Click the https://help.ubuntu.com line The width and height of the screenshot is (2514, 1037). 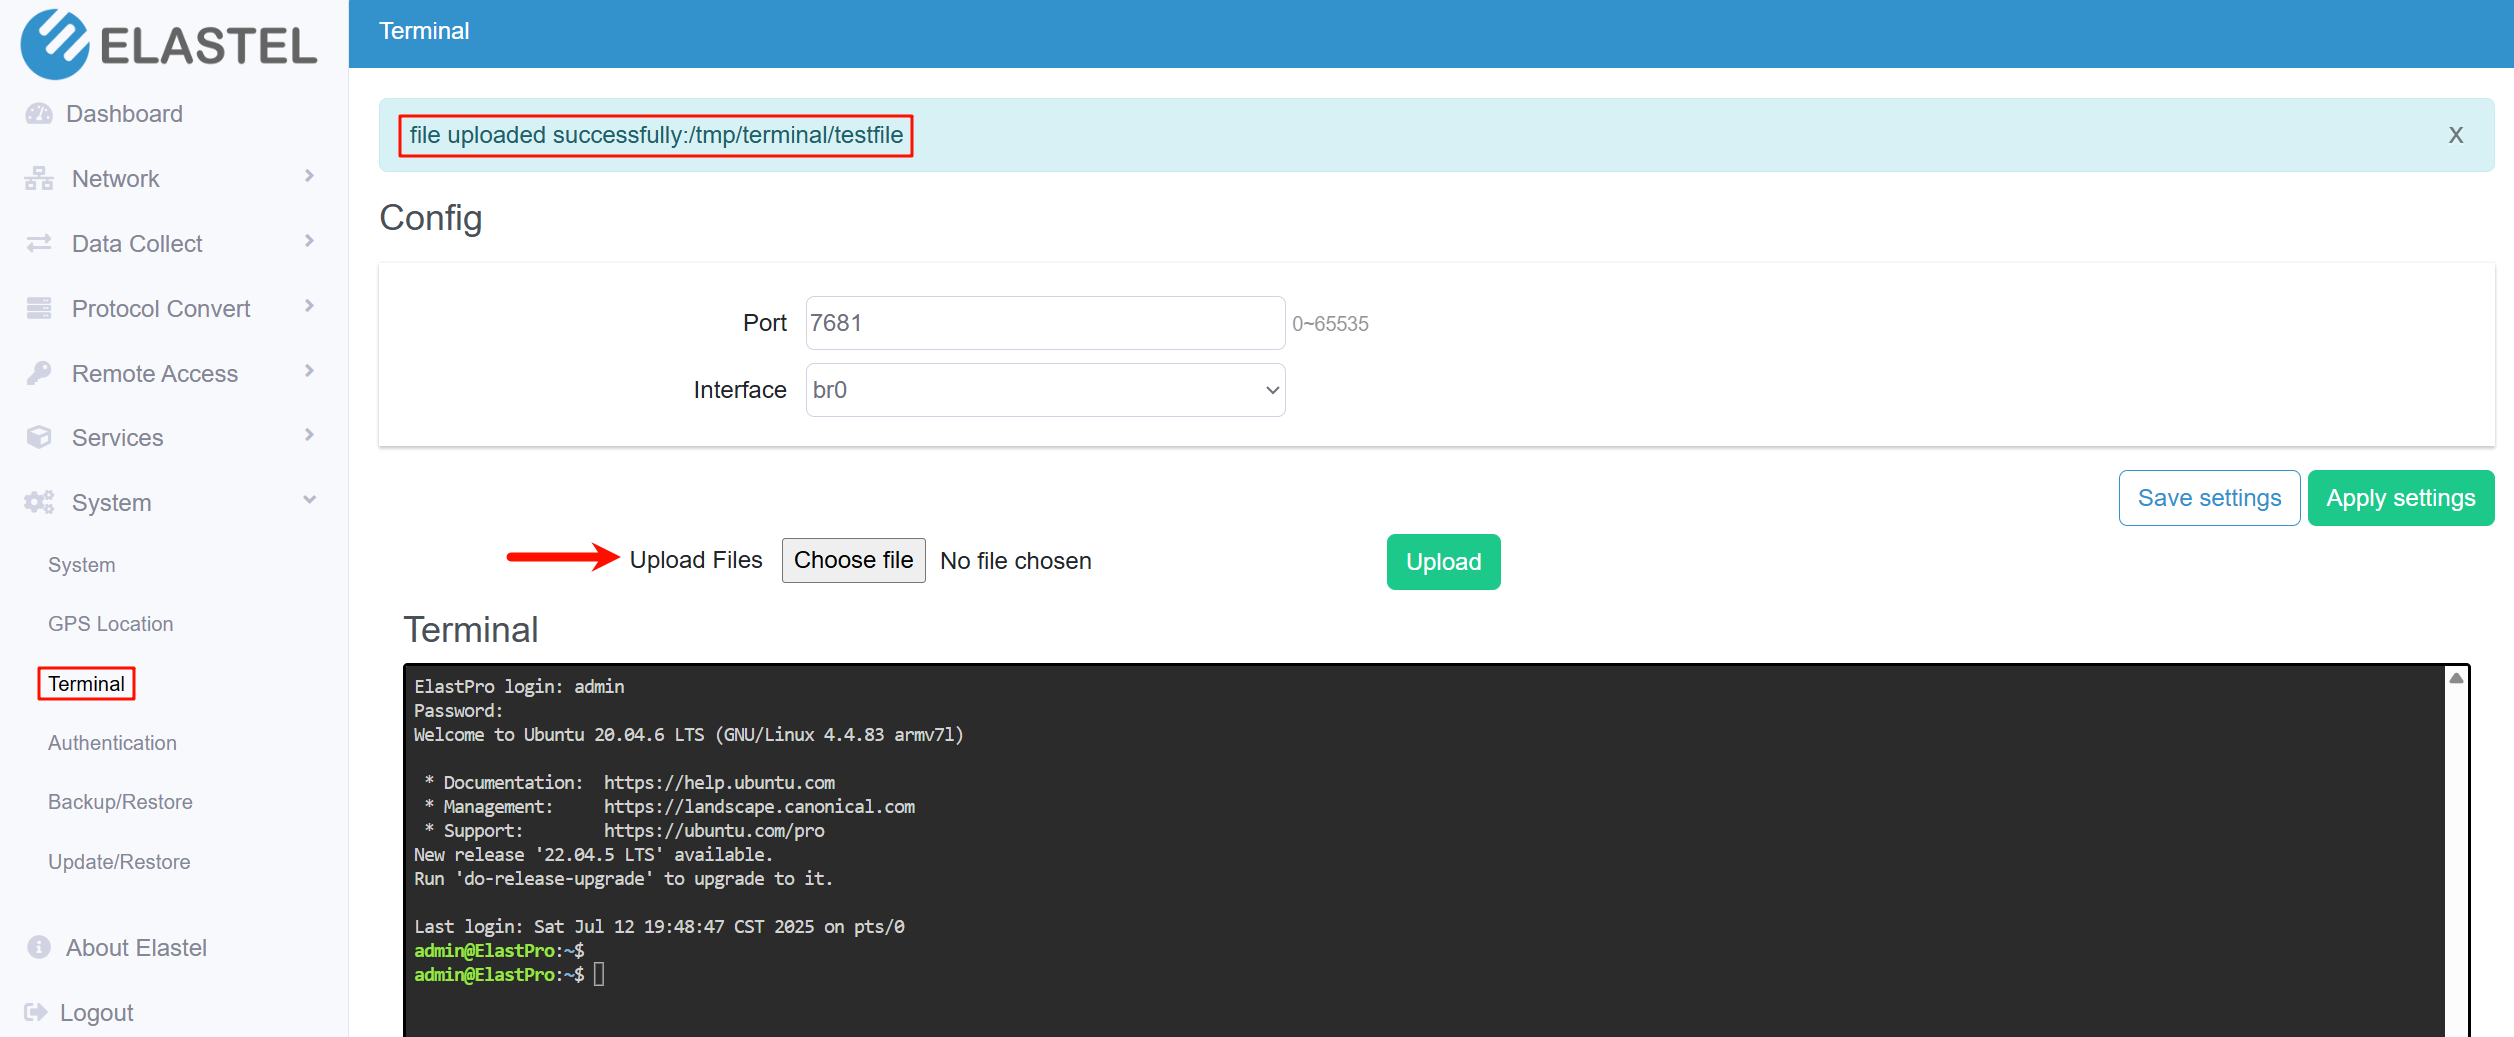(x=719, y=783)
